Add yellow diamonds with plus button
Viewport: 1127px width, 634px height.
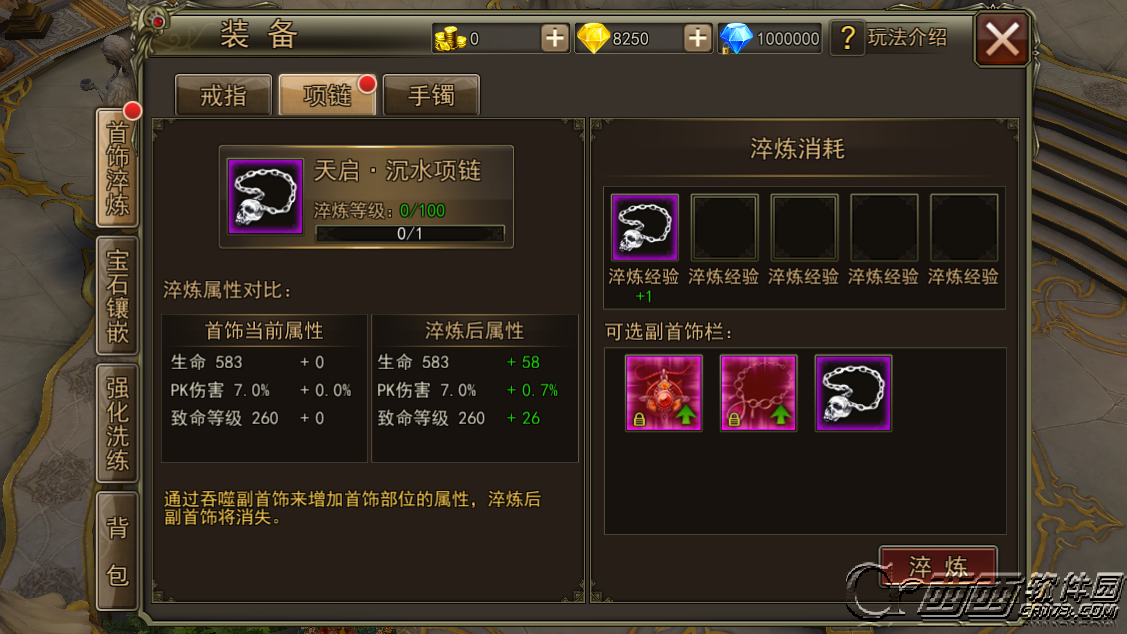[x=697, y=38]
